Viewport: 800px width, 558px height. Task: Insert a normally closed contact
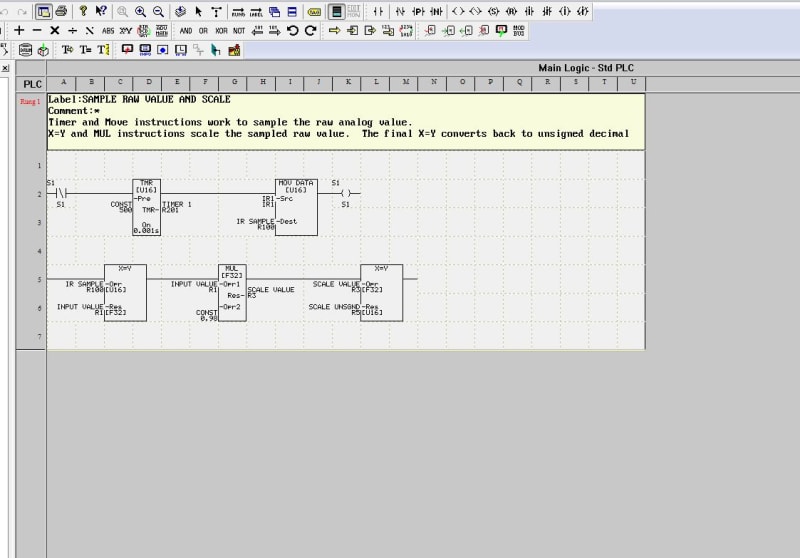[x=401, y=11]
